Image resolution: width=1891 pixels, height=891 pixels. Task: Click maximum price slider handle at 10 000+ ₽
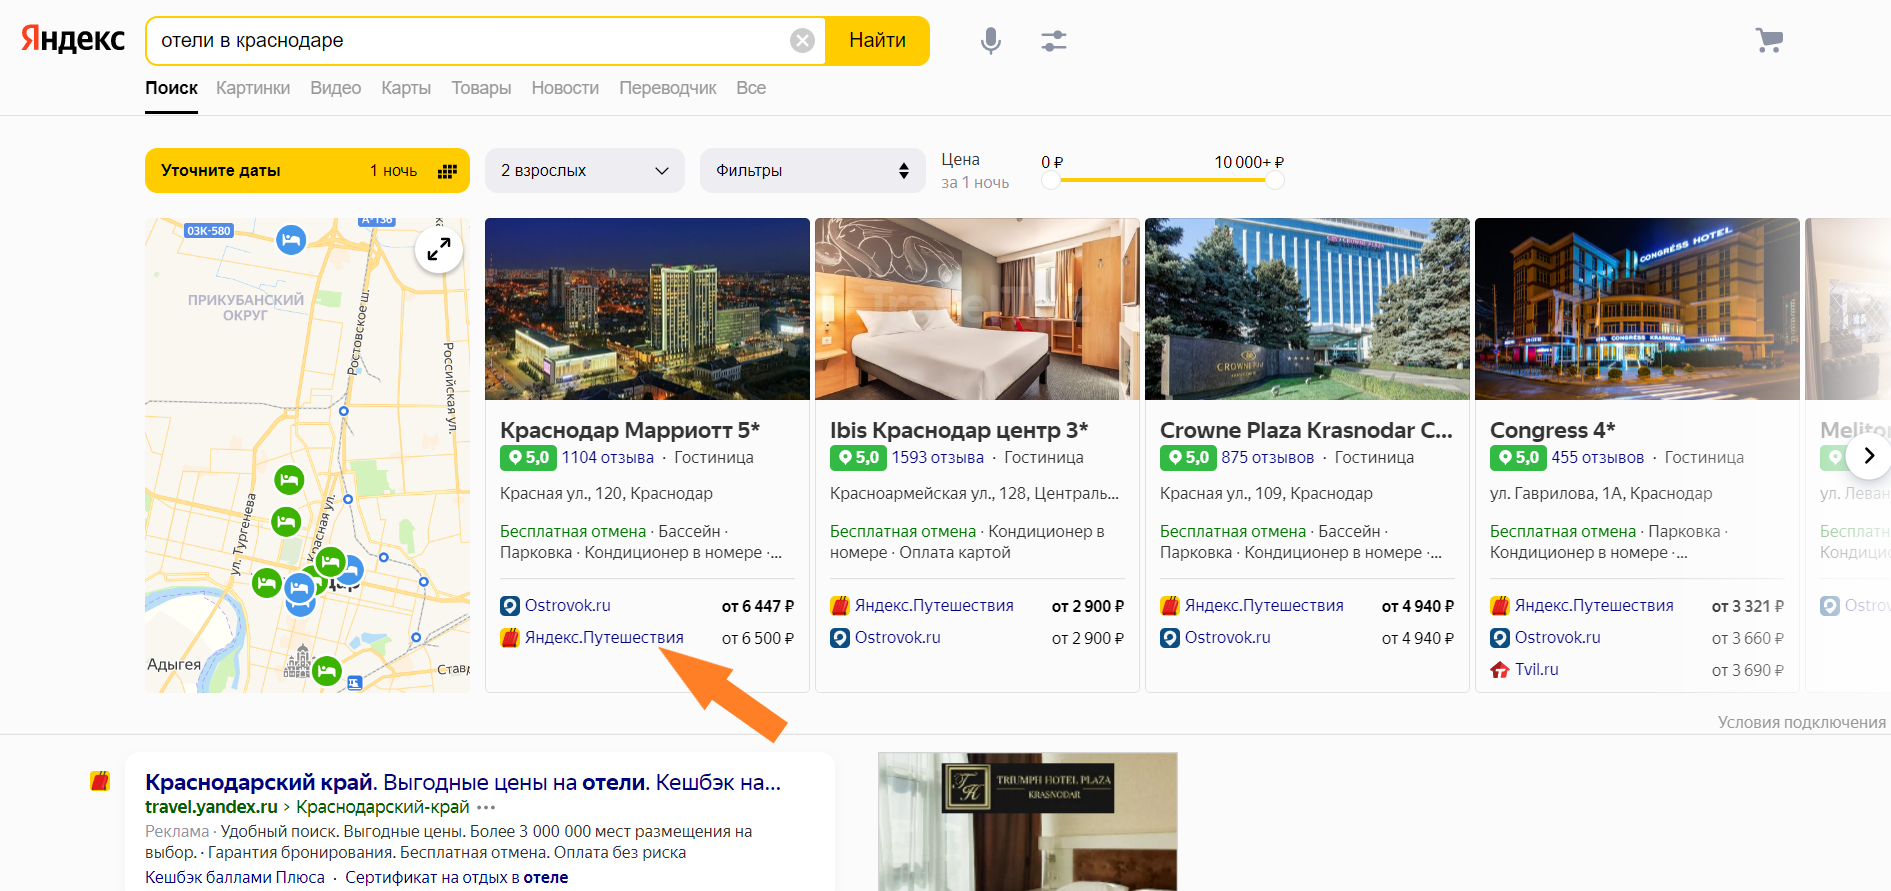[x=1275, y=181]
